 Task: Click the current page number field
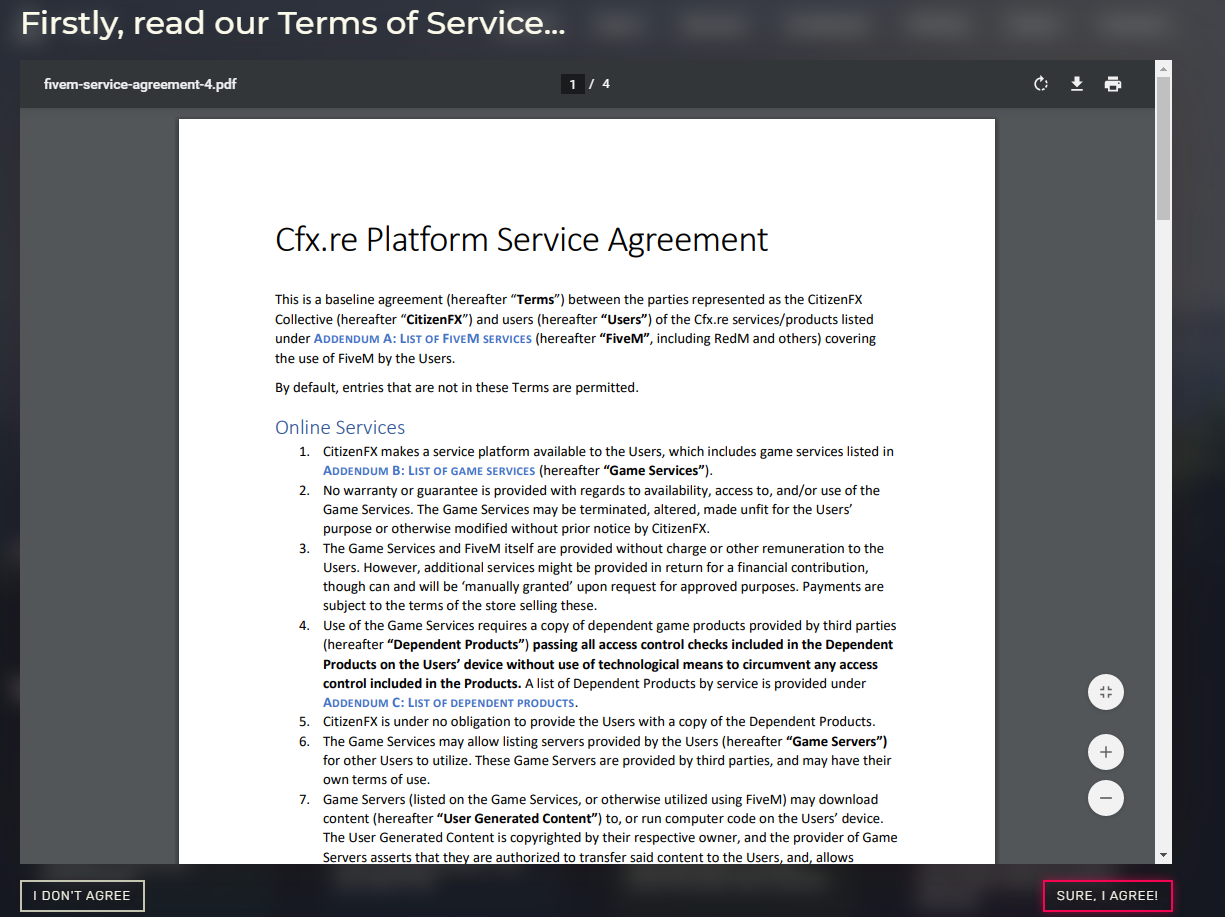click(x=572, y=84)
